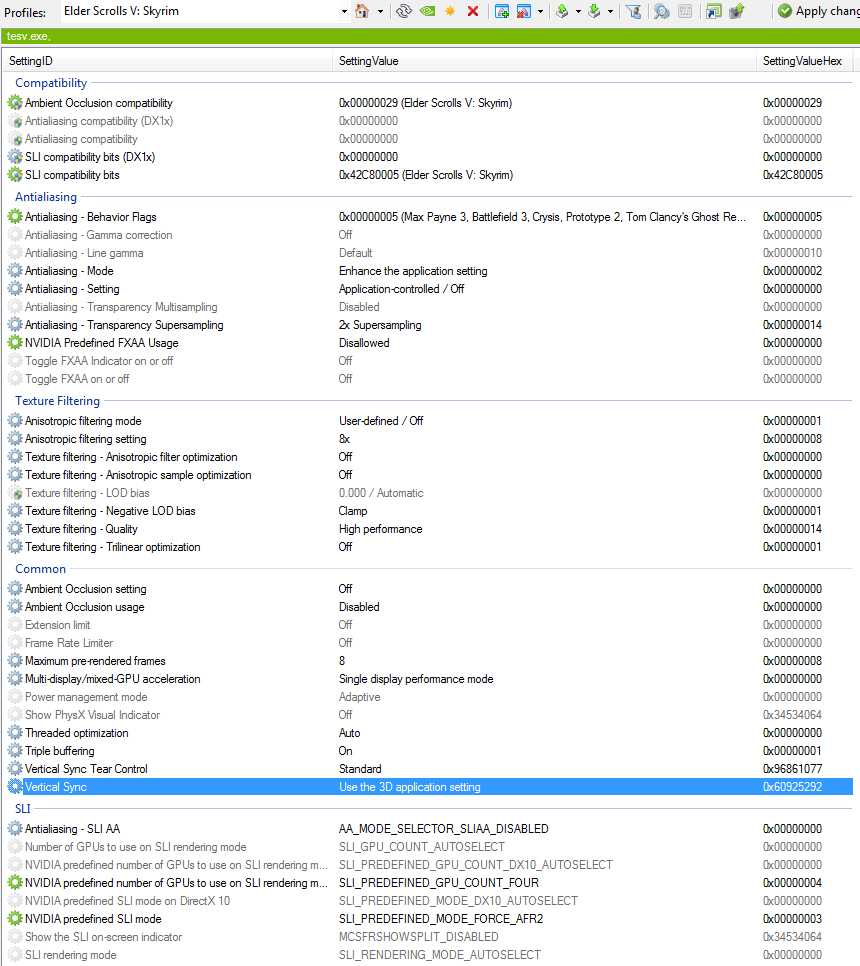
Task: Click gear icon of highlighted Vertical Sync row
Action: pyautogui.click(x=15, y=787)
